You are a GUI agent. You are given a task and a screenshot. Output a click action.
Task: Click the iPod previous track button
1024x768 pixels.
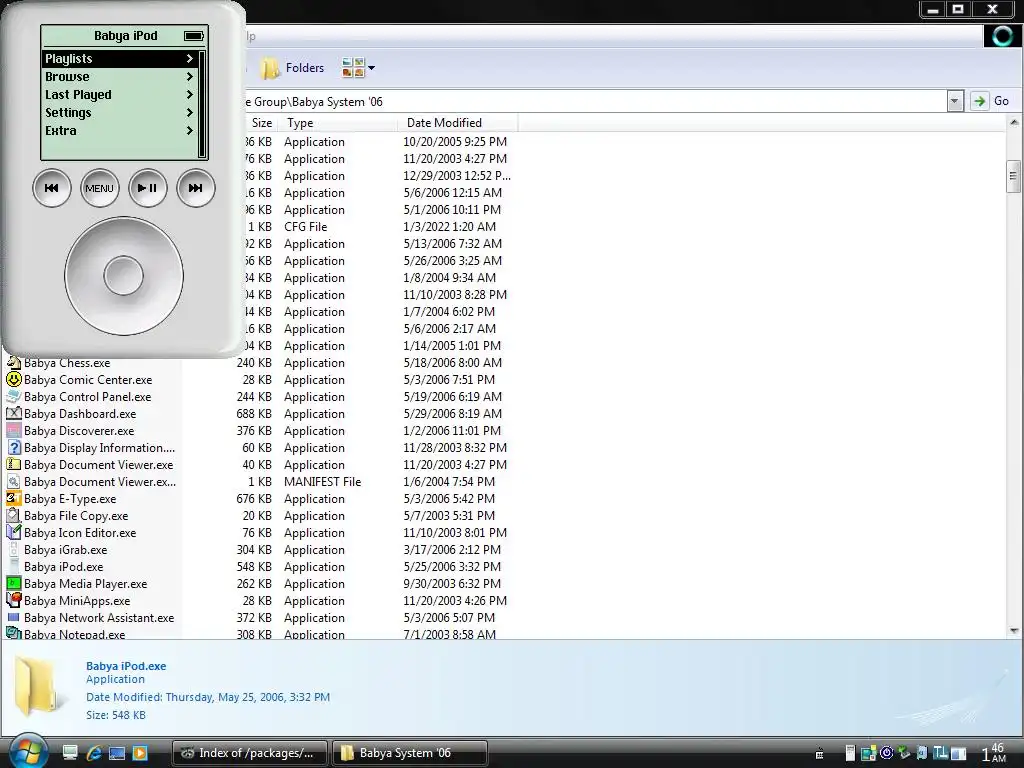(52, 188)
